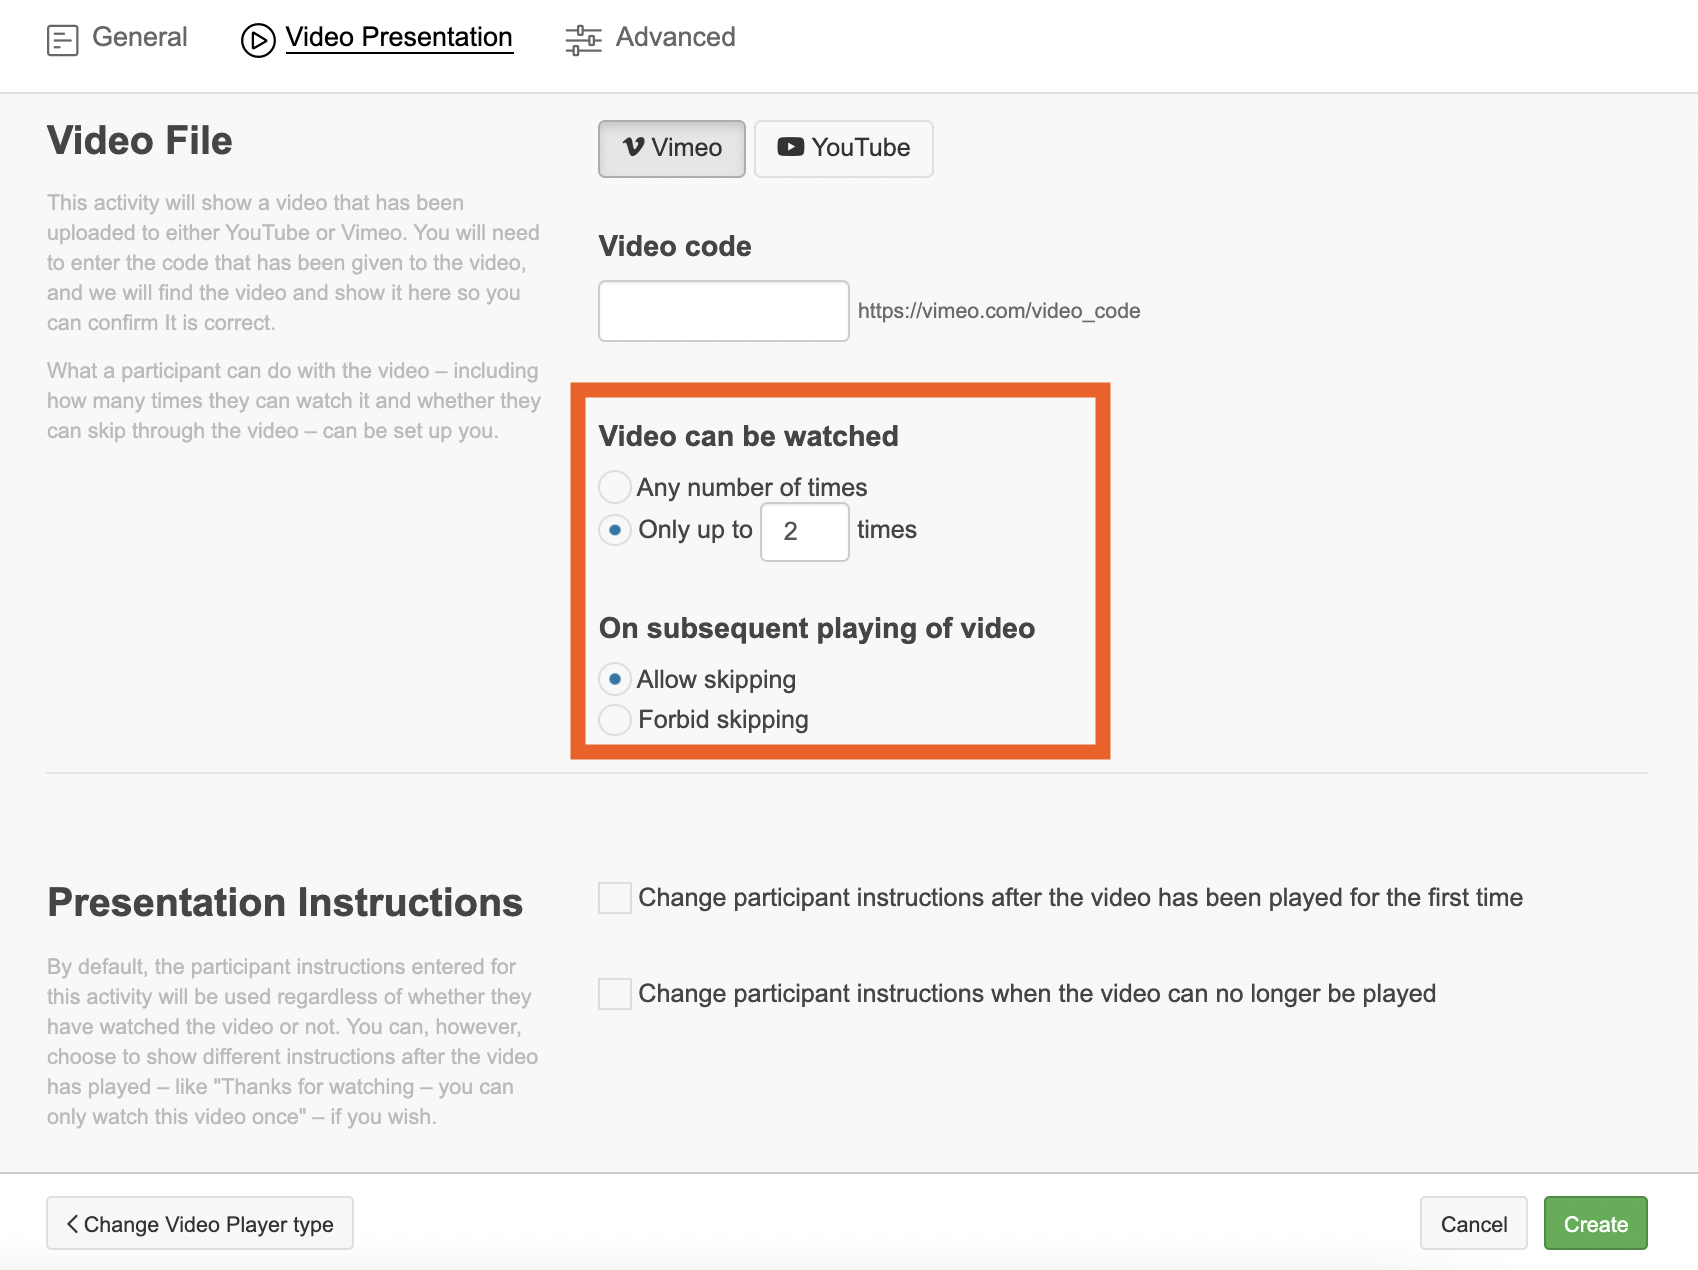1698x1270 pixels.
Task: Click the back chevron on Change Video Player
Action: [x=72, y=1223]
